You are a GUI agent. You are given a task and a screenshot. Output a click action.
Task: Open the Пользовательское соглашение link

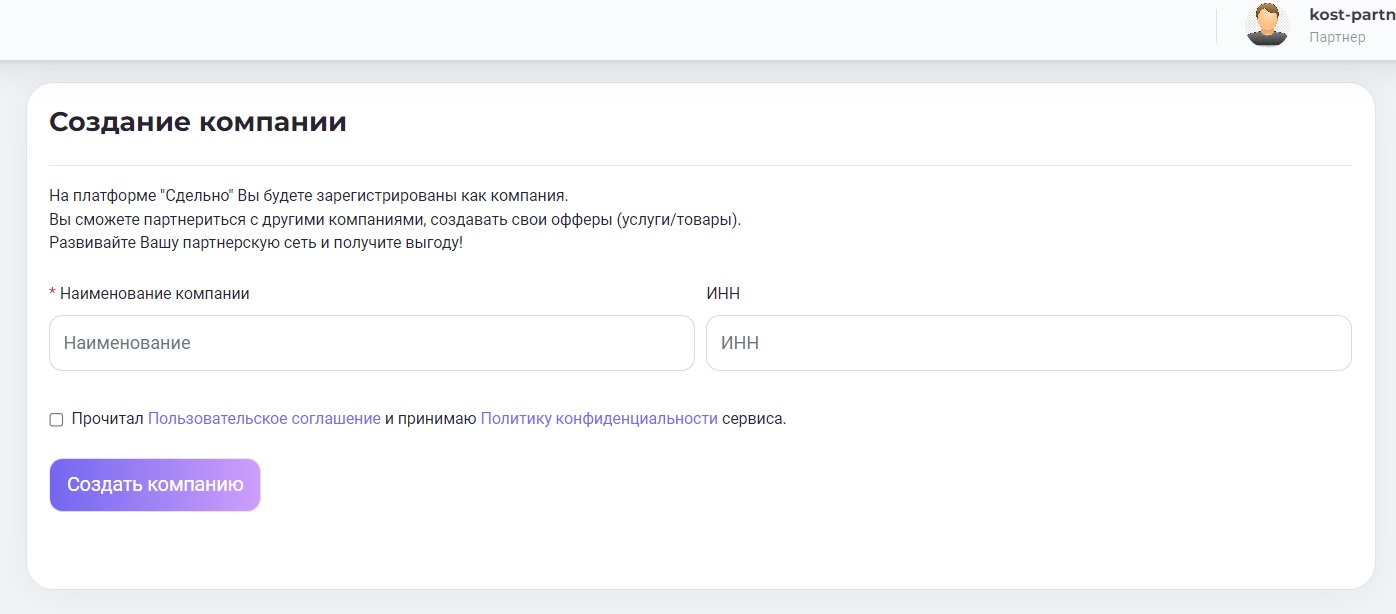264,419
